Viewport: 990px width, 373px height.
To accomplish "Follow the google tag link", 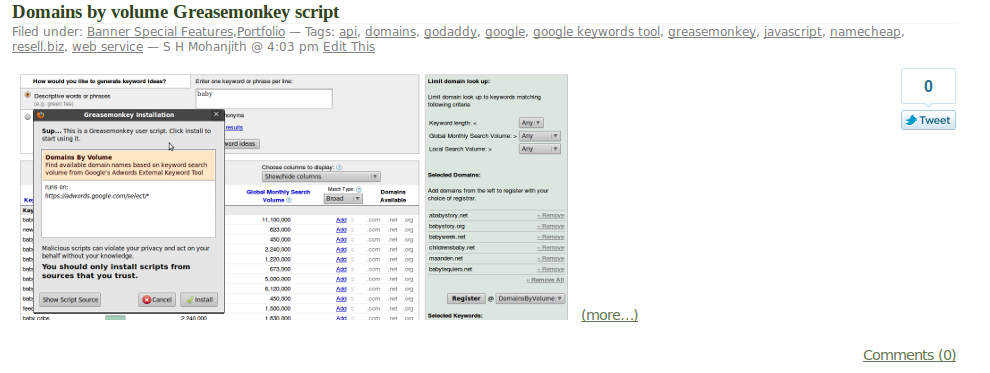I will click(504, 32).
